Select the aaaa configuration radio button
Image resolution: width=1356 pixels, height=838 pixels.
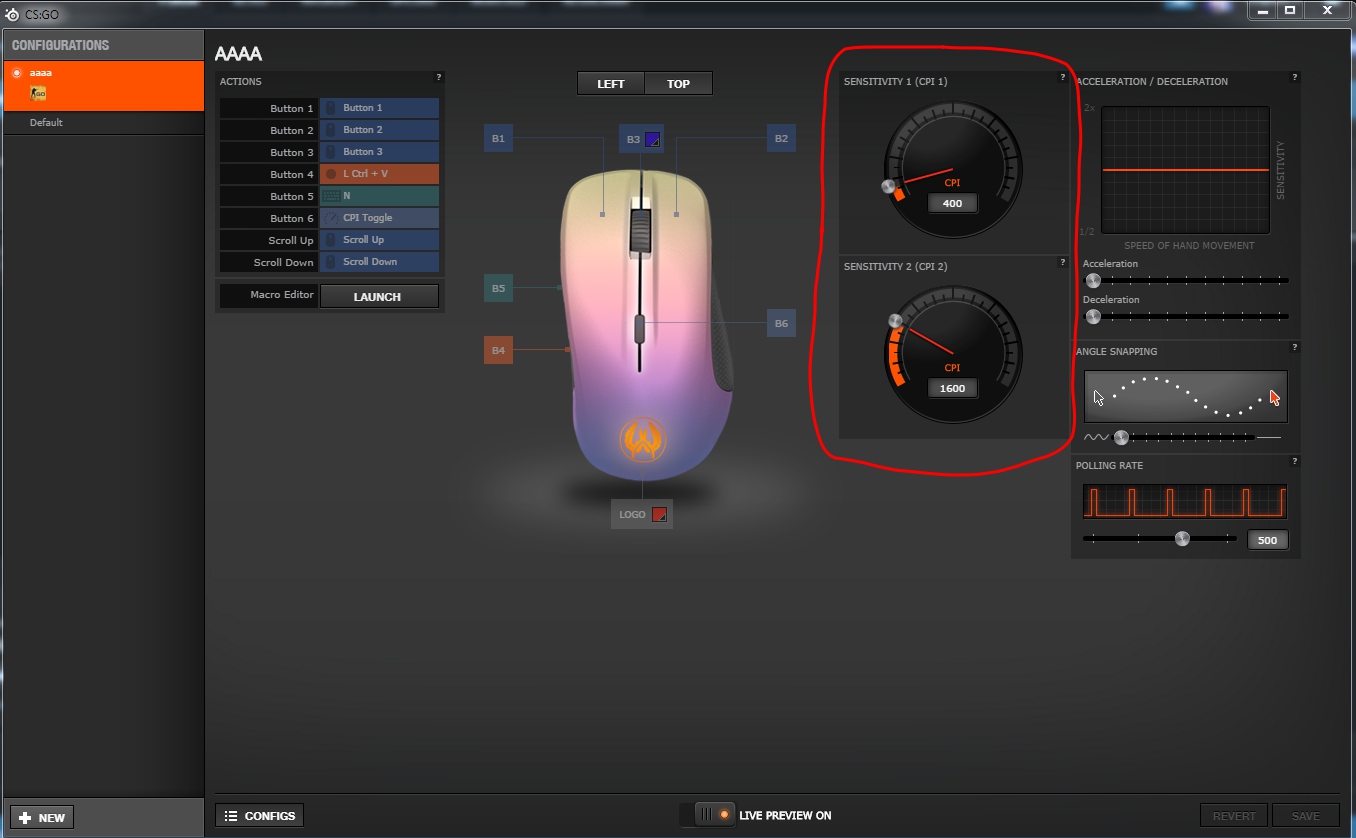(17, 73)
